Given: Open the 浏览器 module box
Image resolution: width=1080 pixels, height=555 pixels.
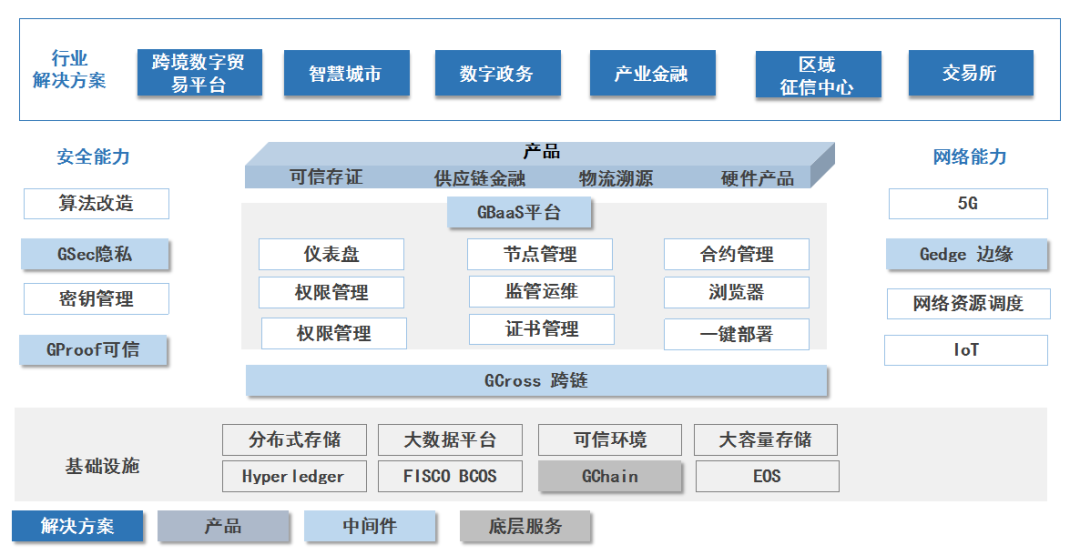Looking at the screenshot, I should click(x=736, y=293).
